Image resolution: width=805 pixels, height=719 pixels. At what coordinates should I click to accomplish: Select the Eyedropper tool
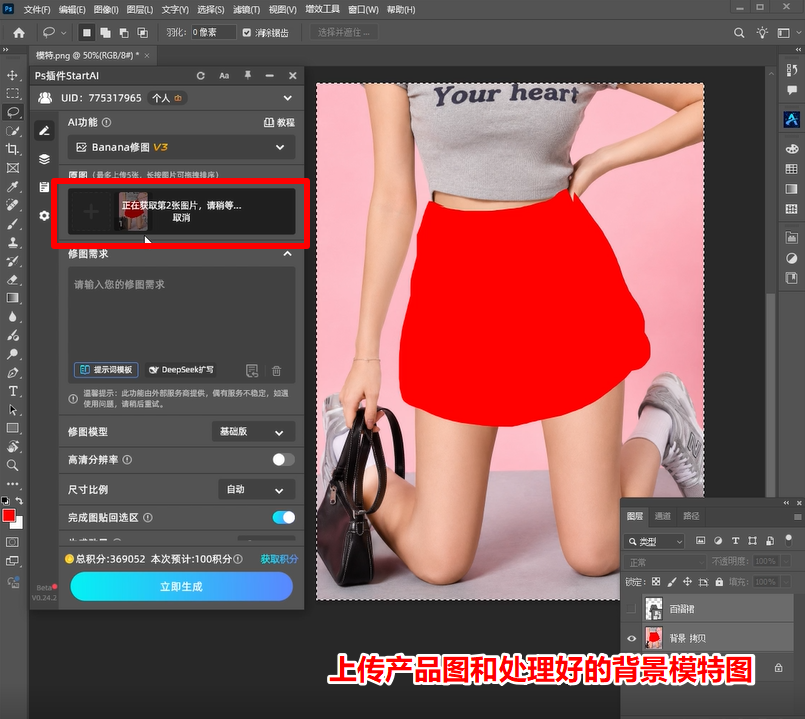(12, 186)
